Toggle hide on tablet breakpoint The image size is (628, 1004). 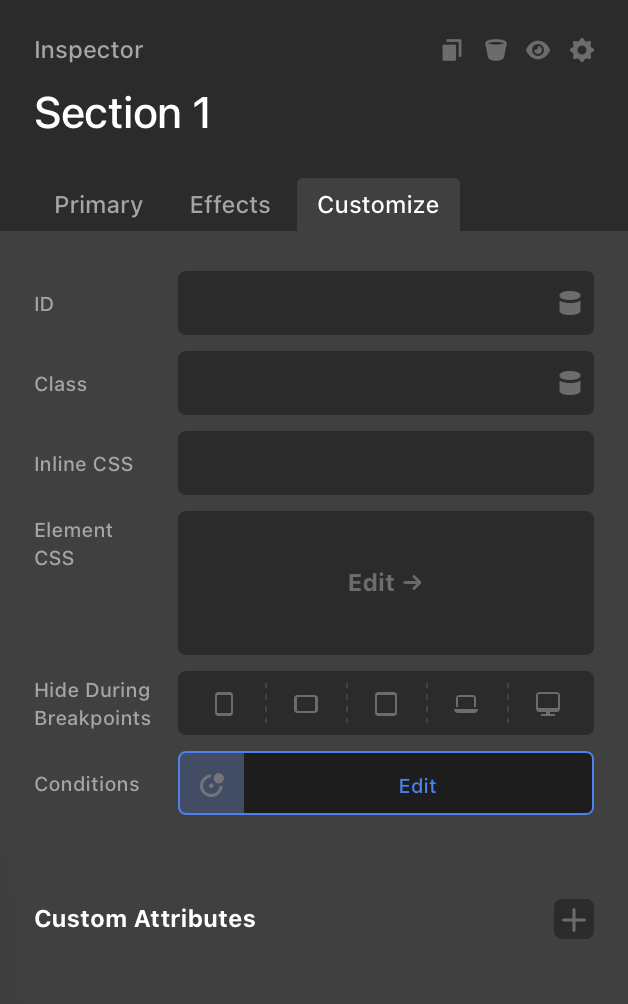click(386, 704)
